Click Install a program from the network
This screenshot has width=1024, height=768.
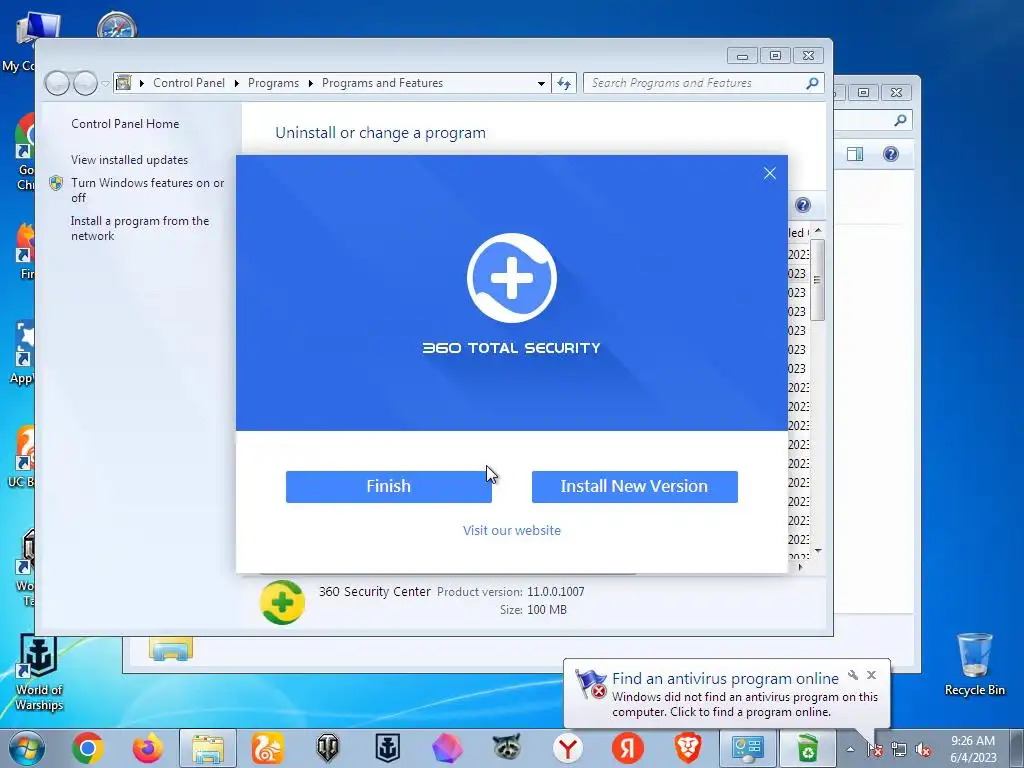140,228
